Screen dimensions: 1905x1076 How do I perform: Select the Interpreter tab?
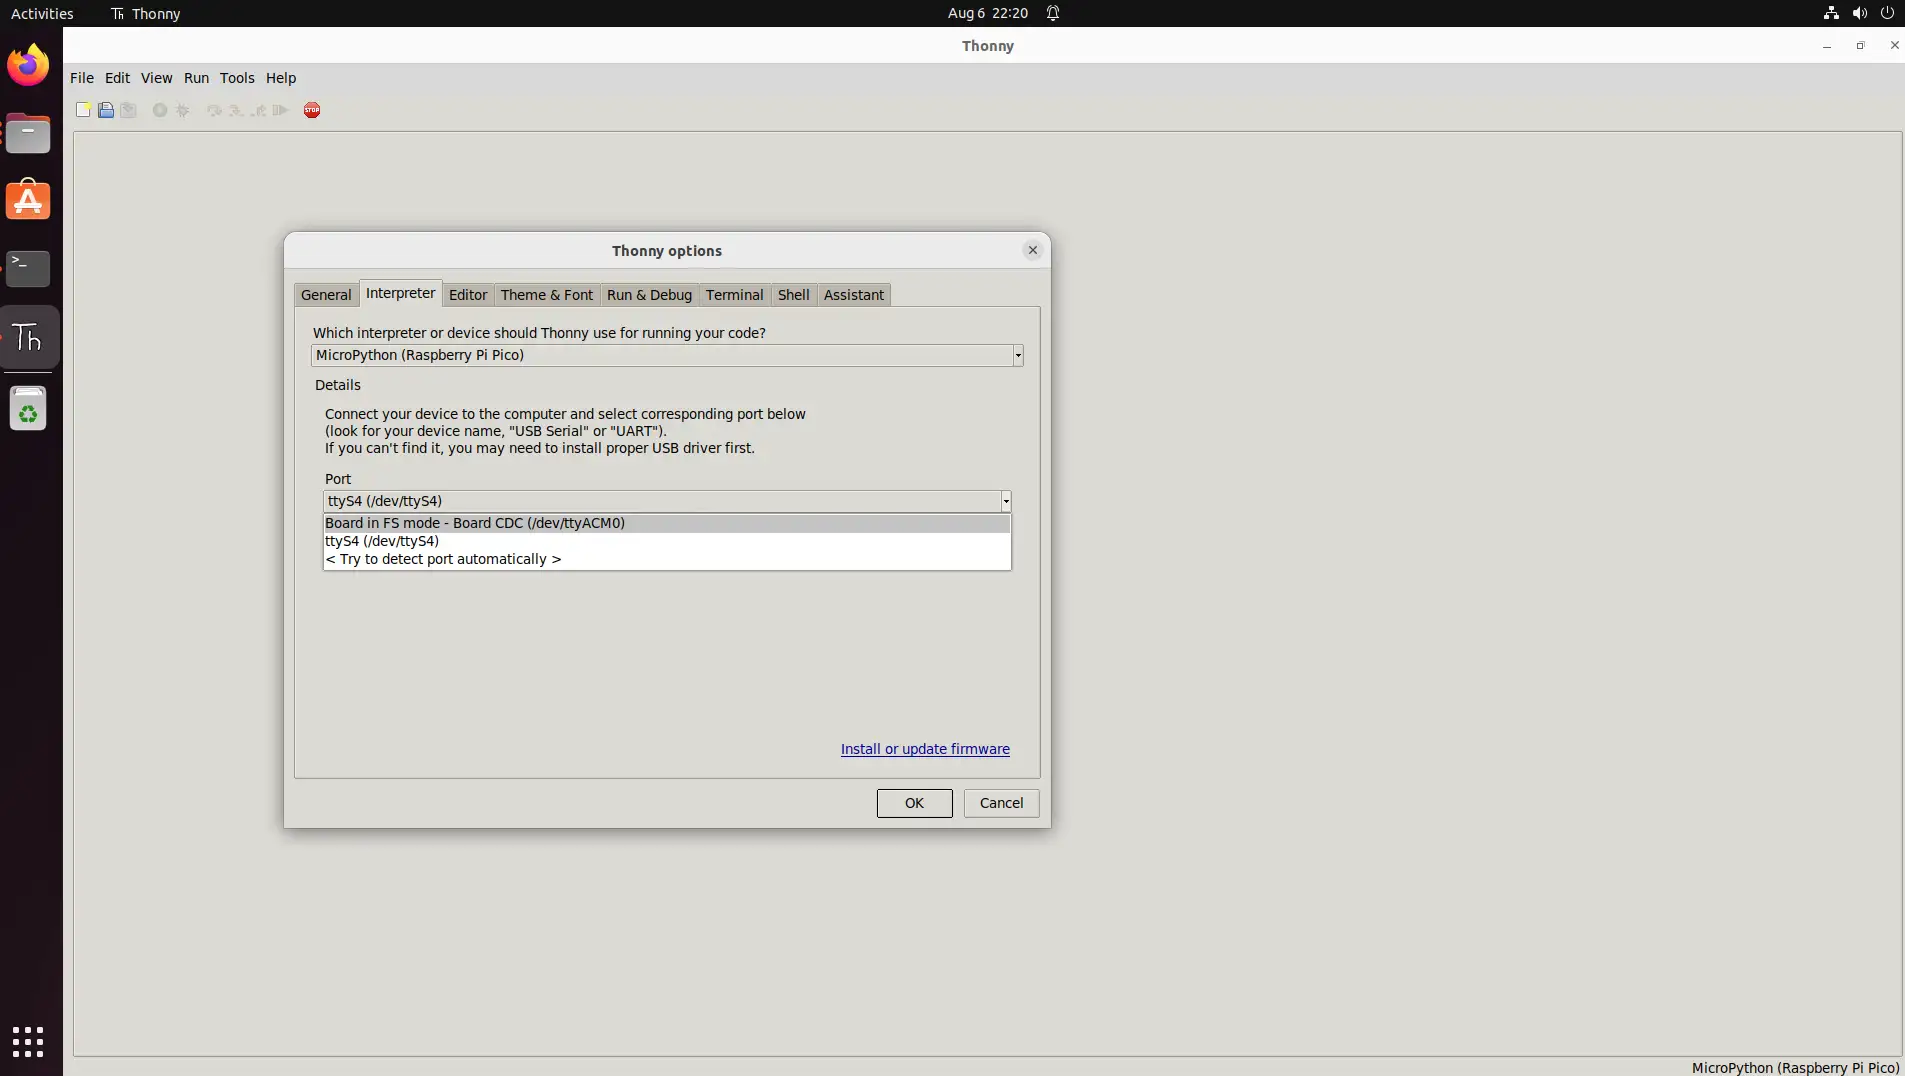coord(400,293)
